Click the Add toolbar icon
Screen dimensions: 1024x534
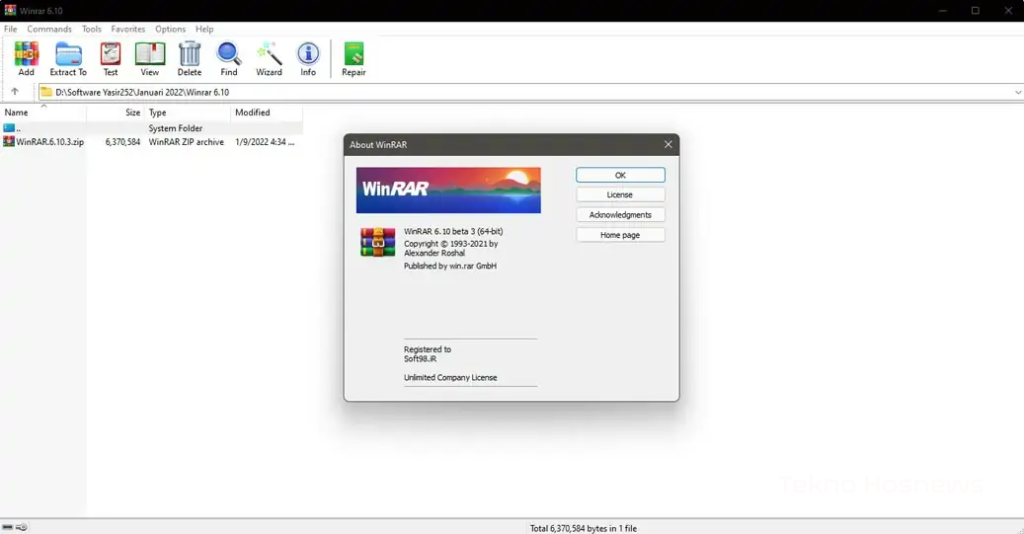point(26,56)
